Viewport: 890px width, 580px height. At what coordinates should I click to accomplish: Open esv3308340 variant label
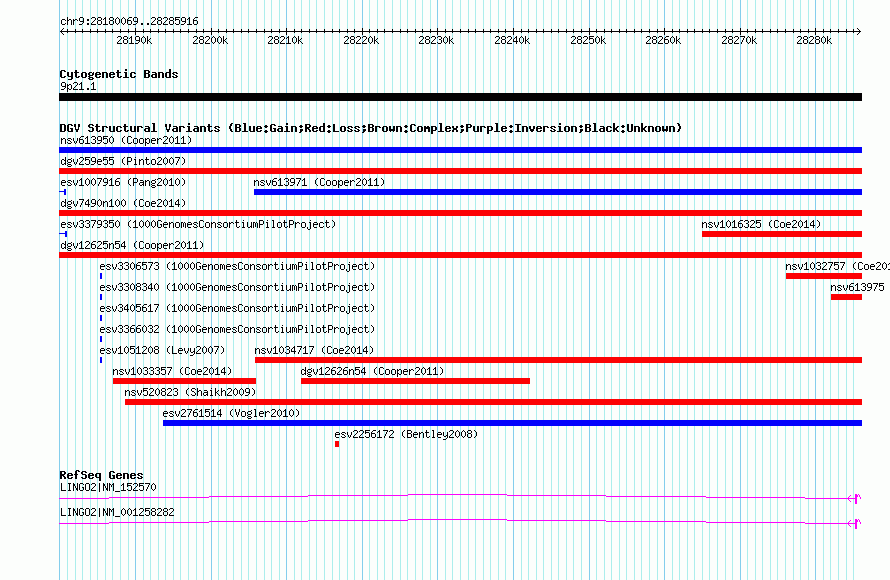click(x=237, y=287)
